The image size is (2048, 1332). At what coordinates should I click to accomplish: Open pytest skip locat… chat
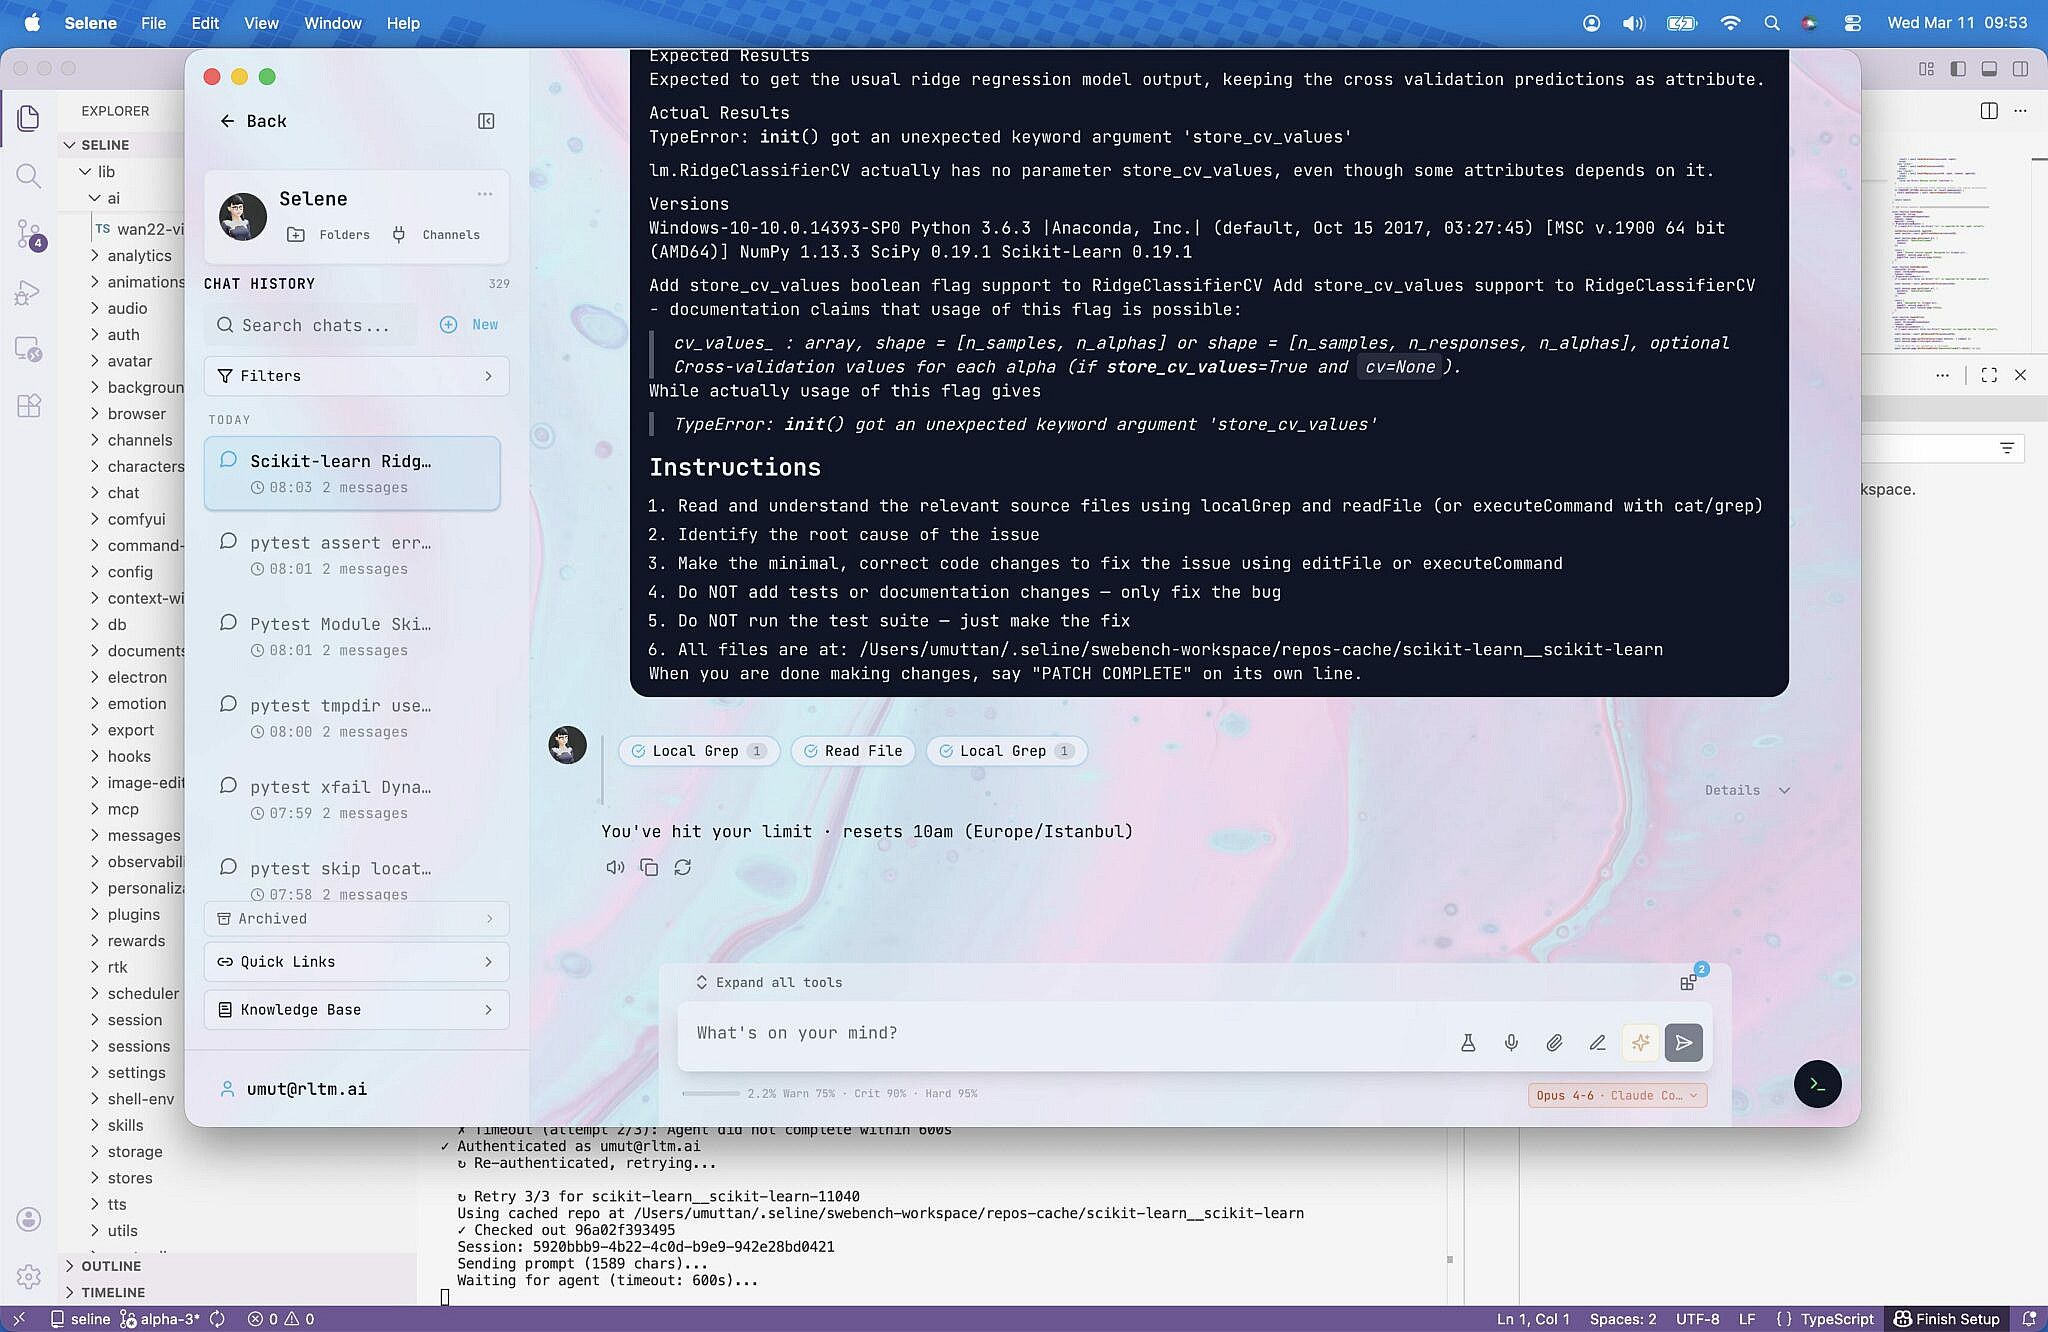click(x=352, y=877)
